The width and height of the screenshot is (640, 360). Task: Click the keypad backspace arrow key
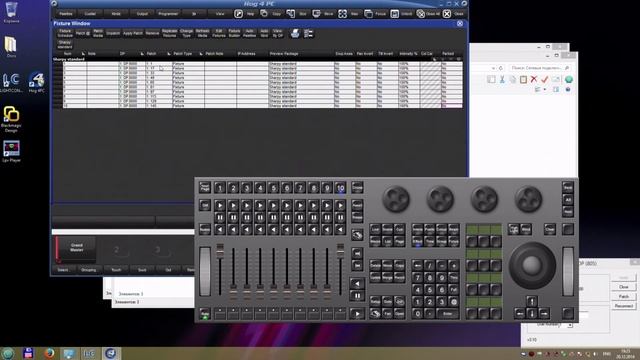click(417, 265)
